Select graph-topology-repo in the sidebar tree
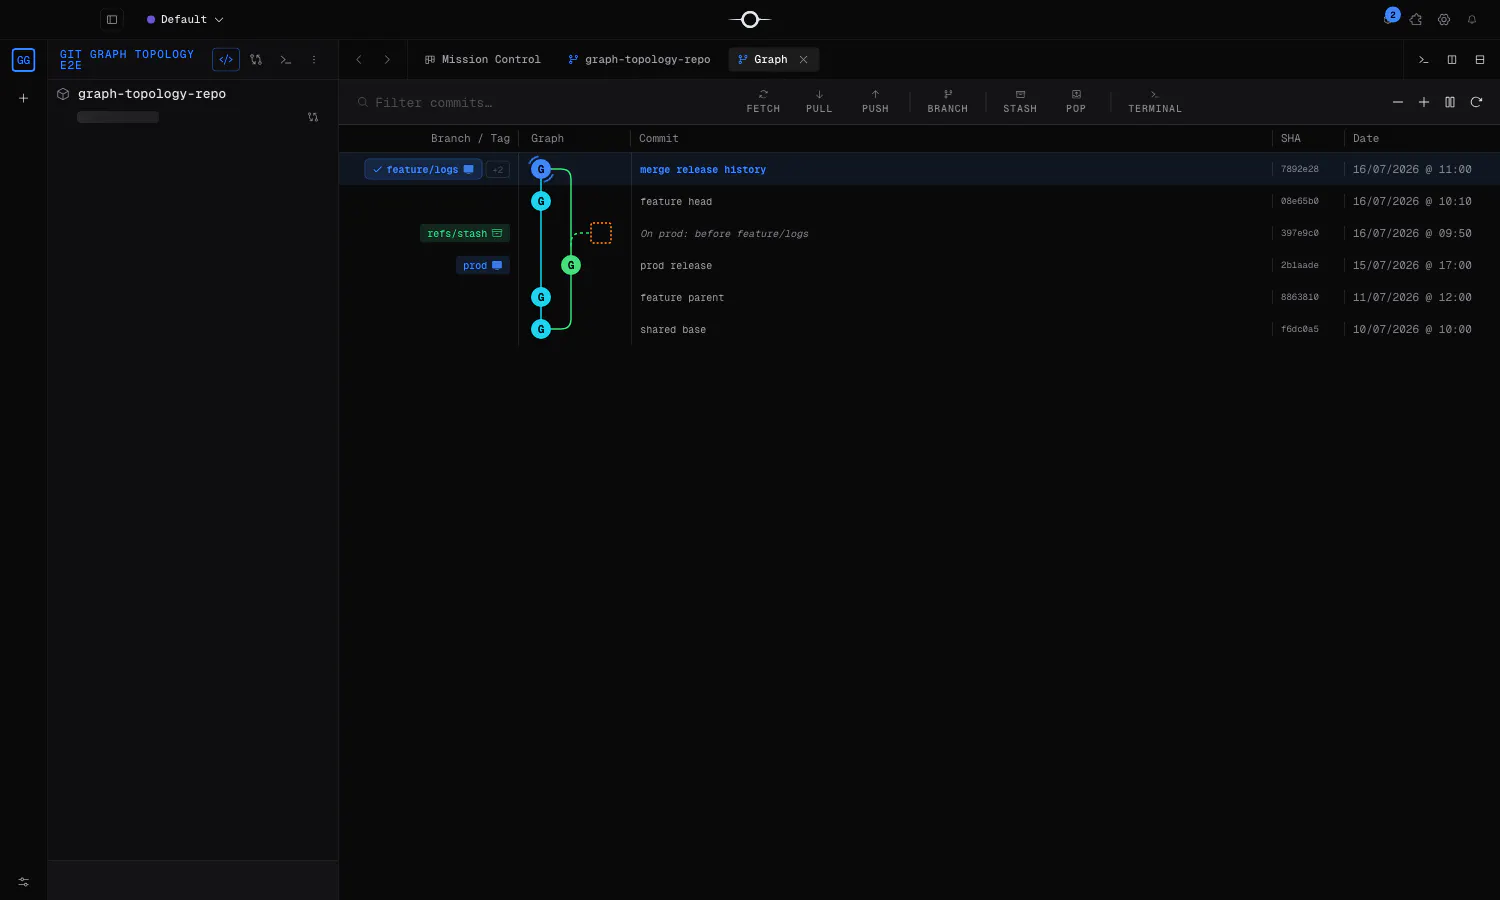Viewport: 1500px width, 900px height. click(x=152, y=94)
